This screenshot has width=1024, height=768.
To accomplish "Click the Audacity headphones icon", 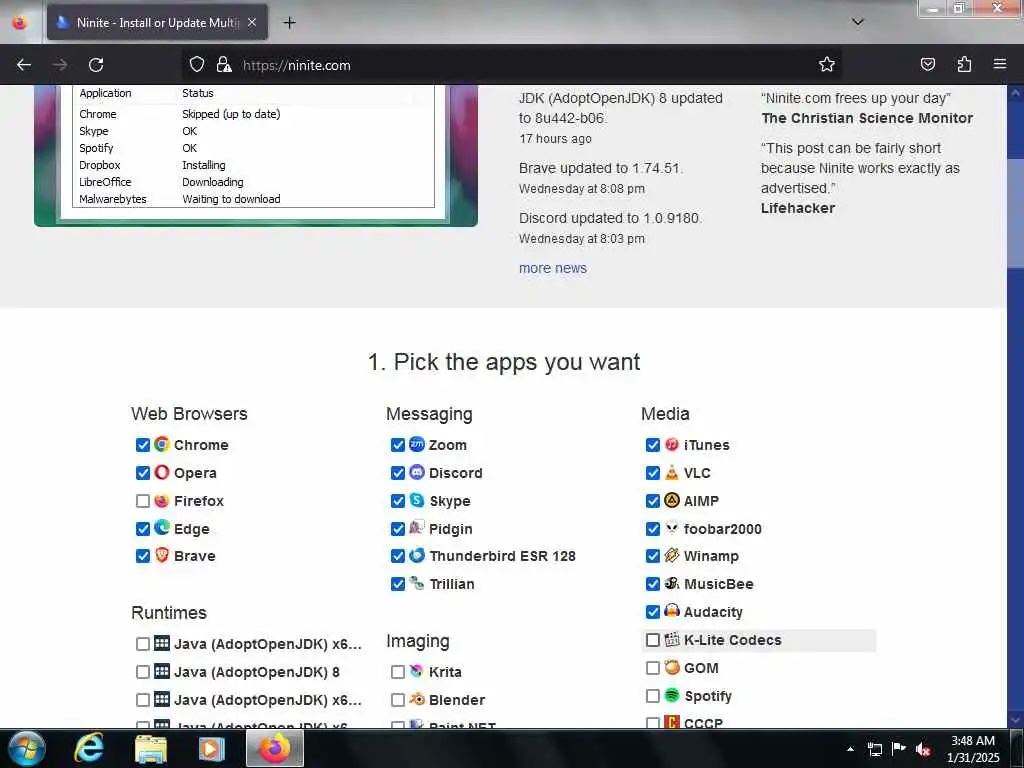I will 671,611.
